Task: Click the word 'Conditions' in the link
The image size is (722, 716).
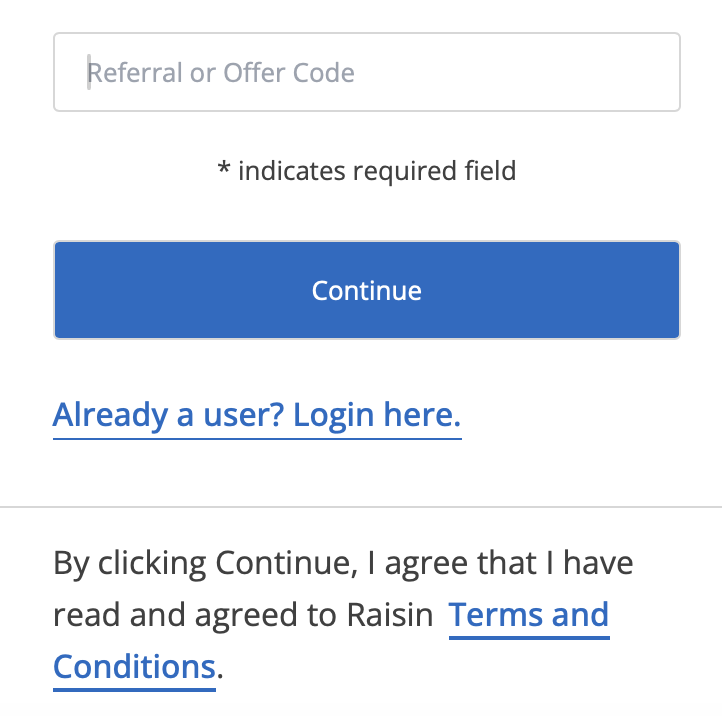Action: pyautogui.click(x=134, y=666)
